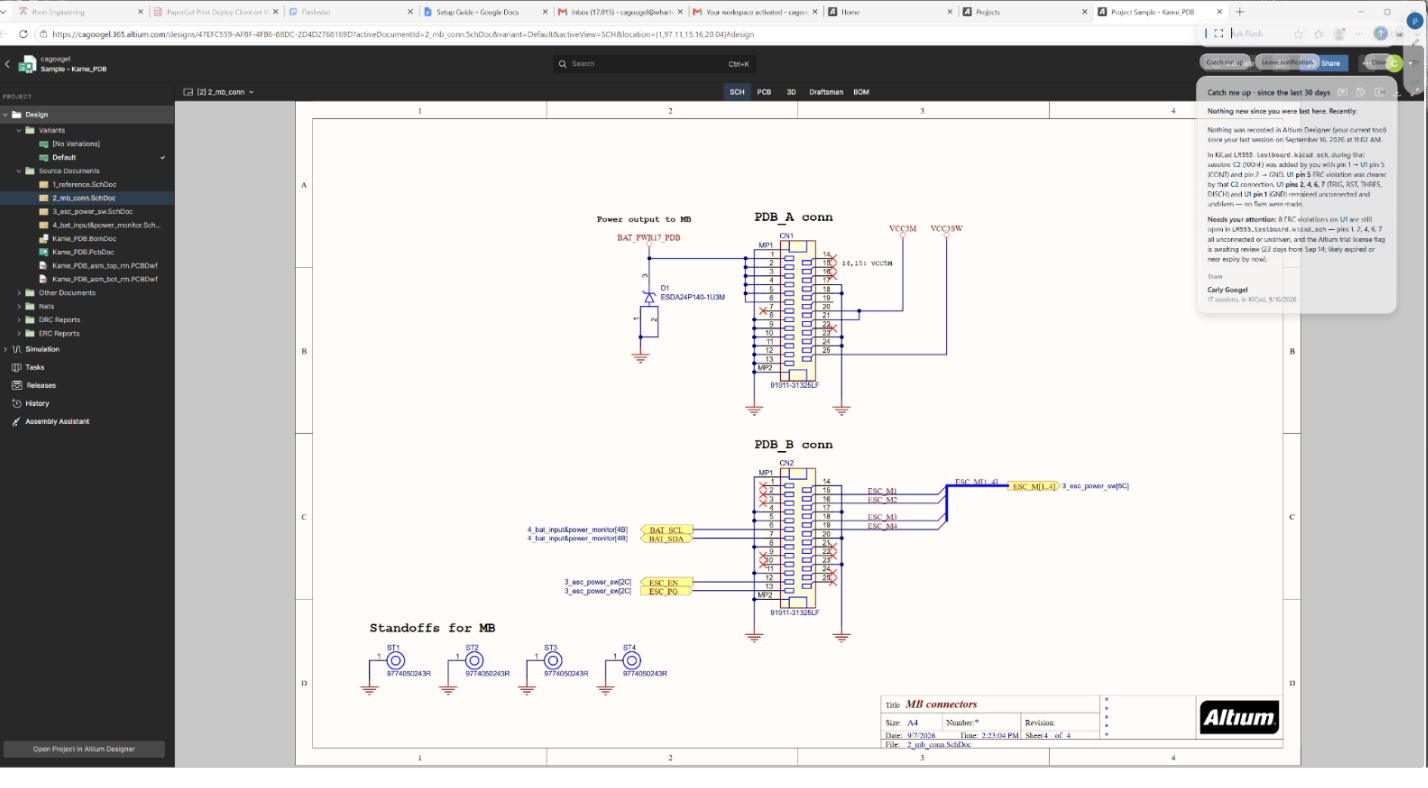Expand the Simulation section
Screen dimensions: 1428x788
tap(5, 349)
